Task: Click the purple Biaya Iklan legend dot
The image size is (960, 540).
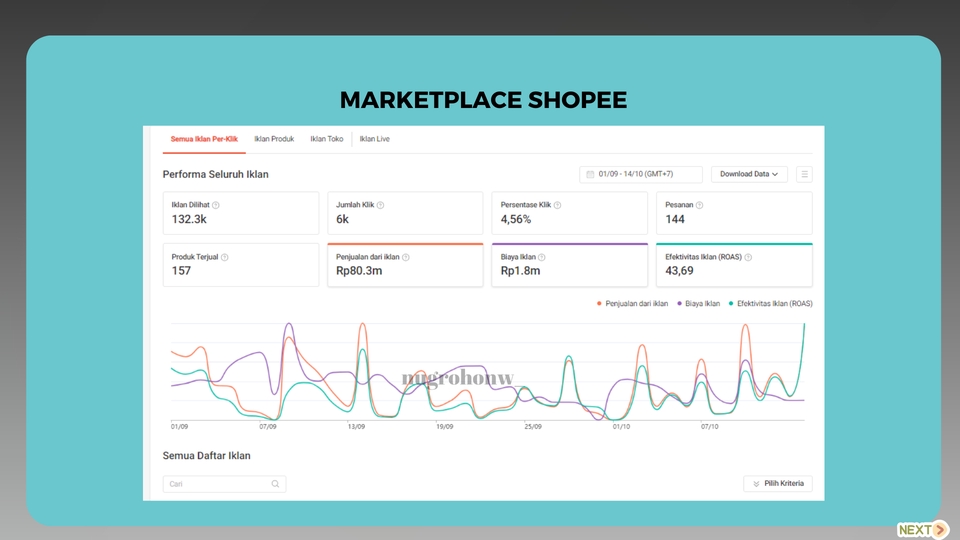Action: click(680, 303)
